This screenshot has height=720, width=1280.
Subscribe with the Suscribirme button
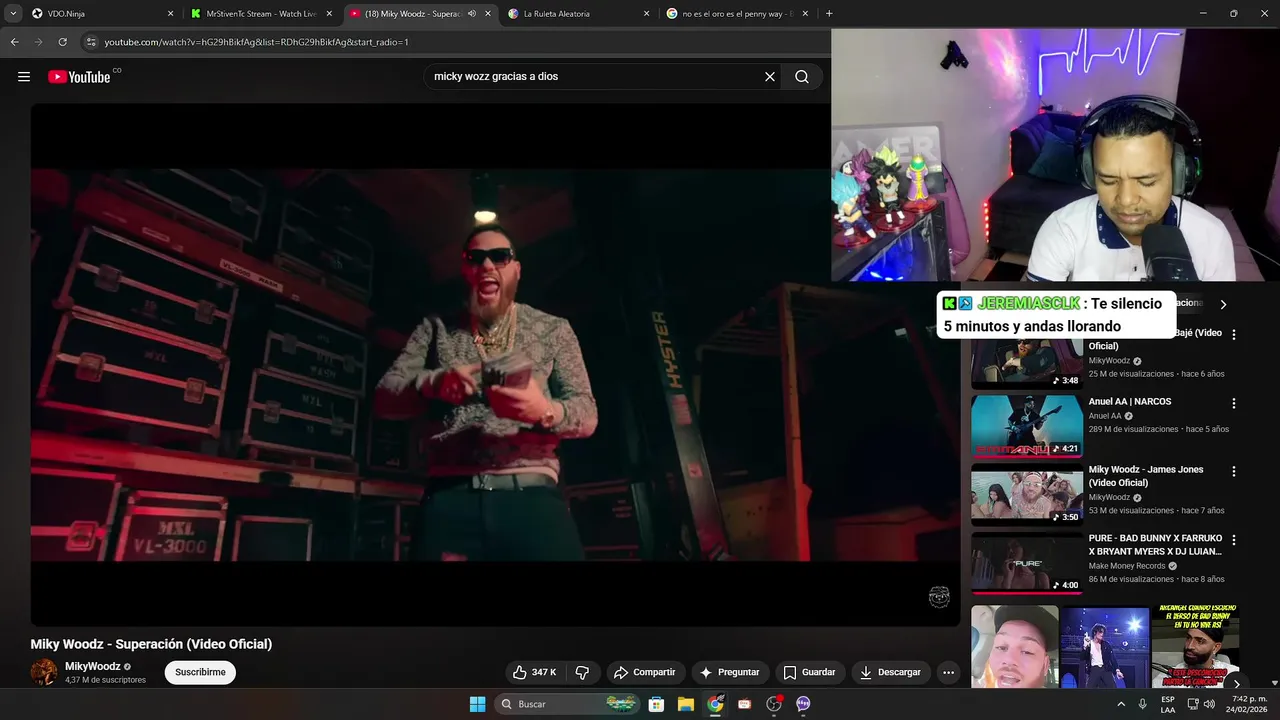pyautogui.click(x=200, y=672)
